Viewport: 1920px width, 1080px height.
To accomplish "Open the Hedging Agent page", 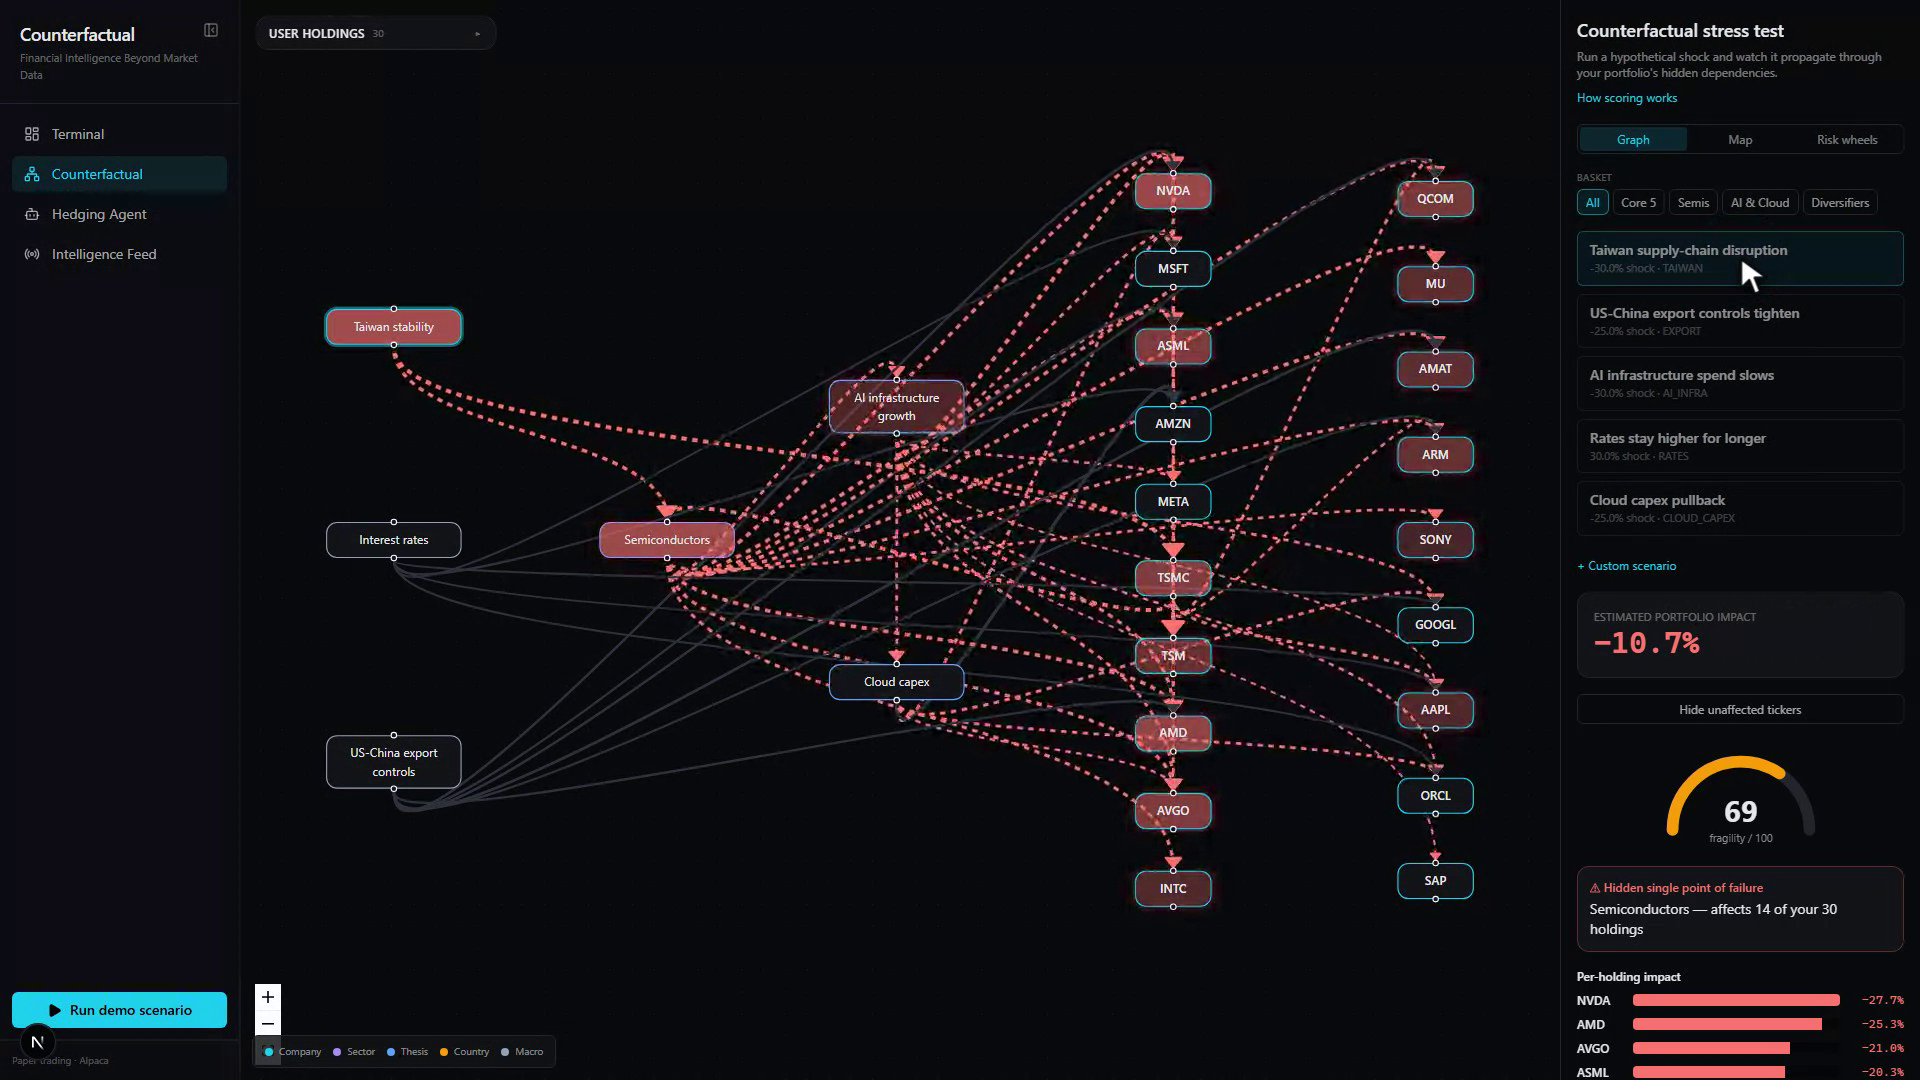I will pyautogui.click(x=119, y=214).
